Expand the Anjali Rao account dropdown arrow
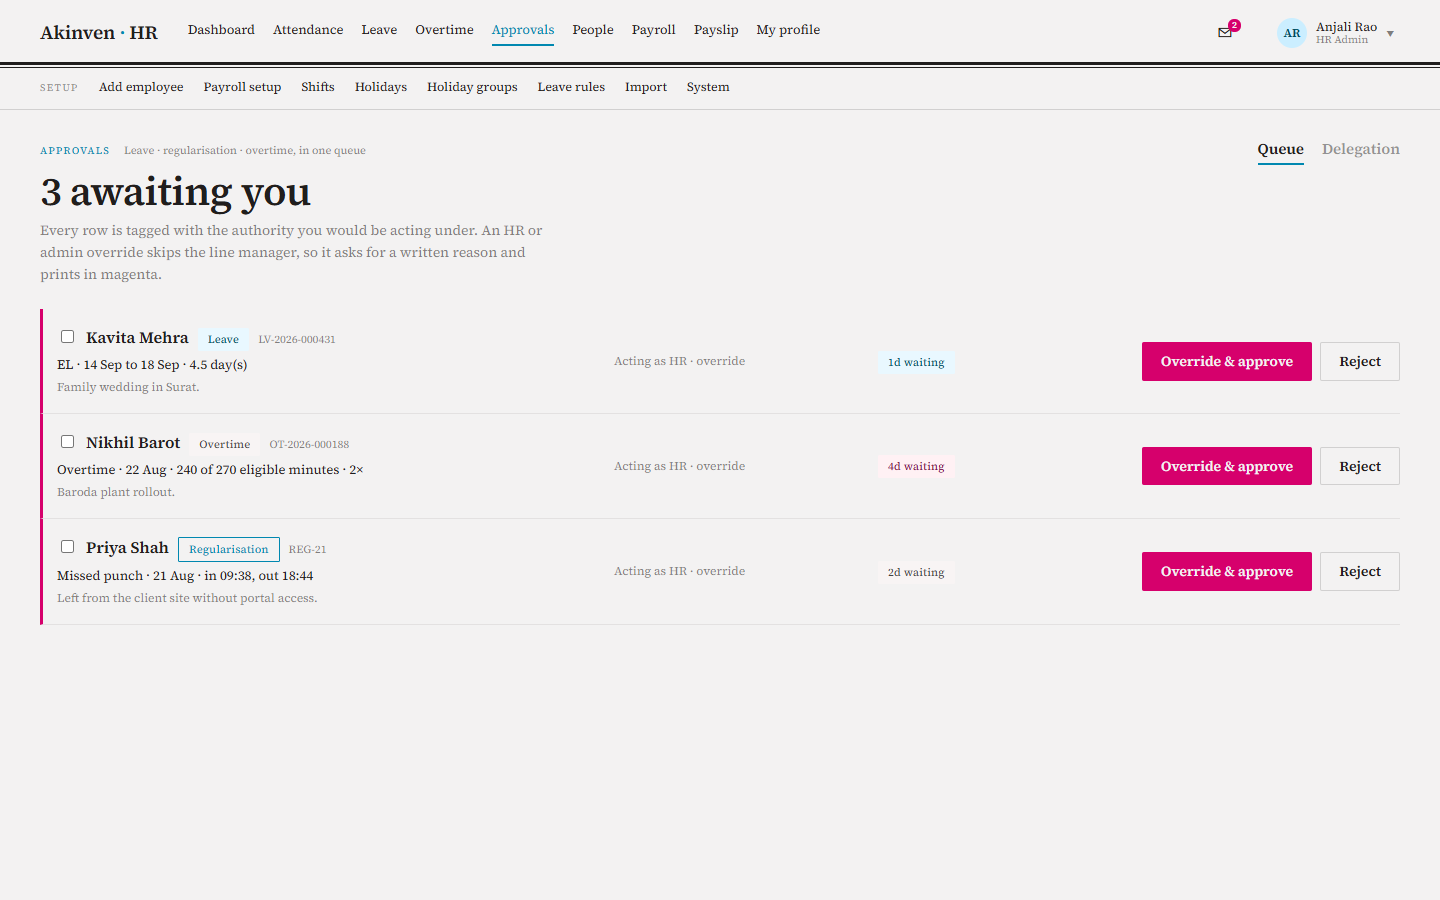The image size is (1440, 900). coord(1390,34)
